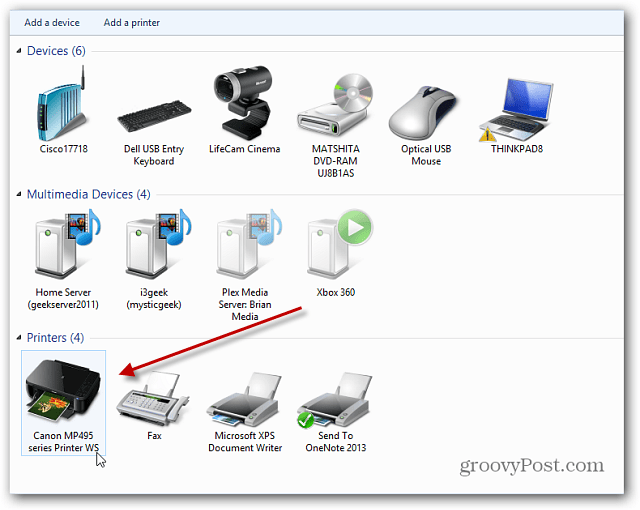Image resolution: width=640 pixels, height=510 pixels.
Task: Click the MATSHITA DVD-RAM UJ8B1AS label
Action: [x=336, y=161]
